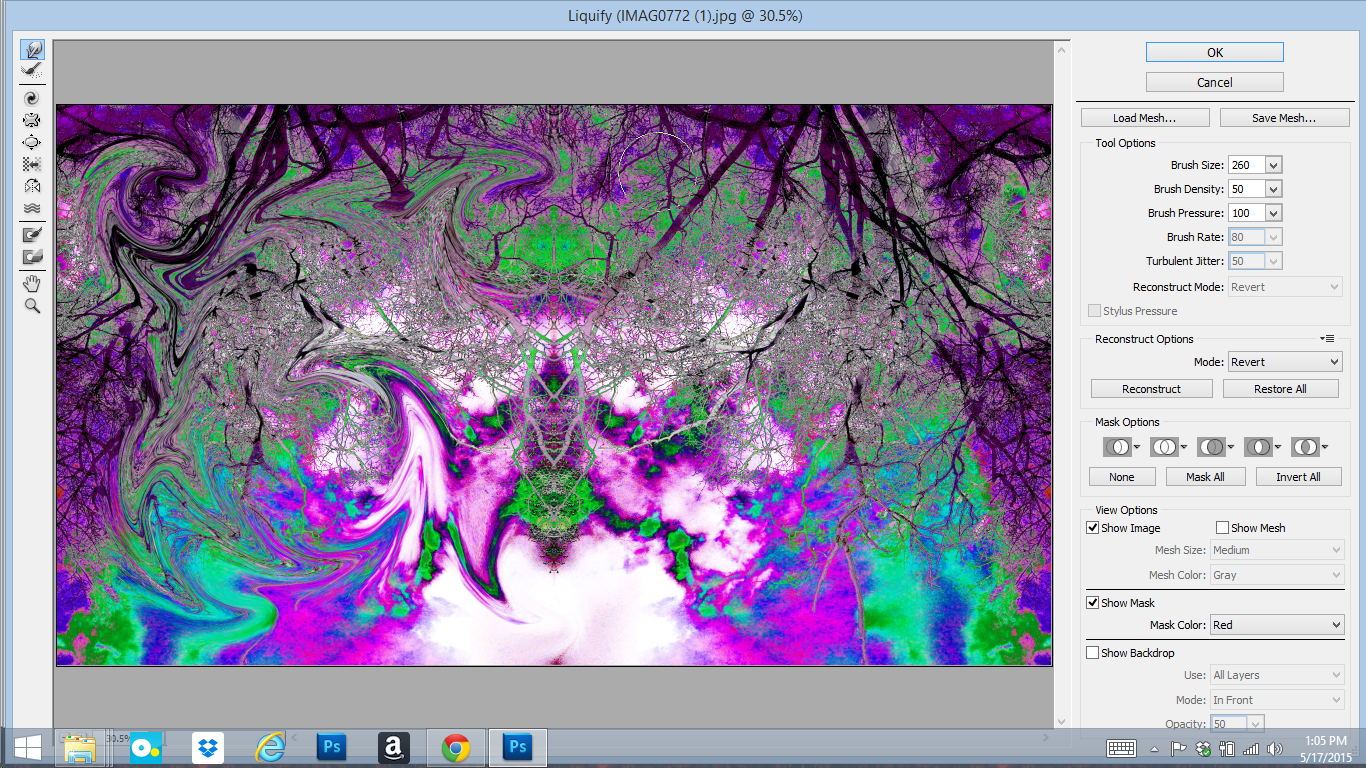
Task: Enable the Show Mesh checkbox
Action: 1222,528
